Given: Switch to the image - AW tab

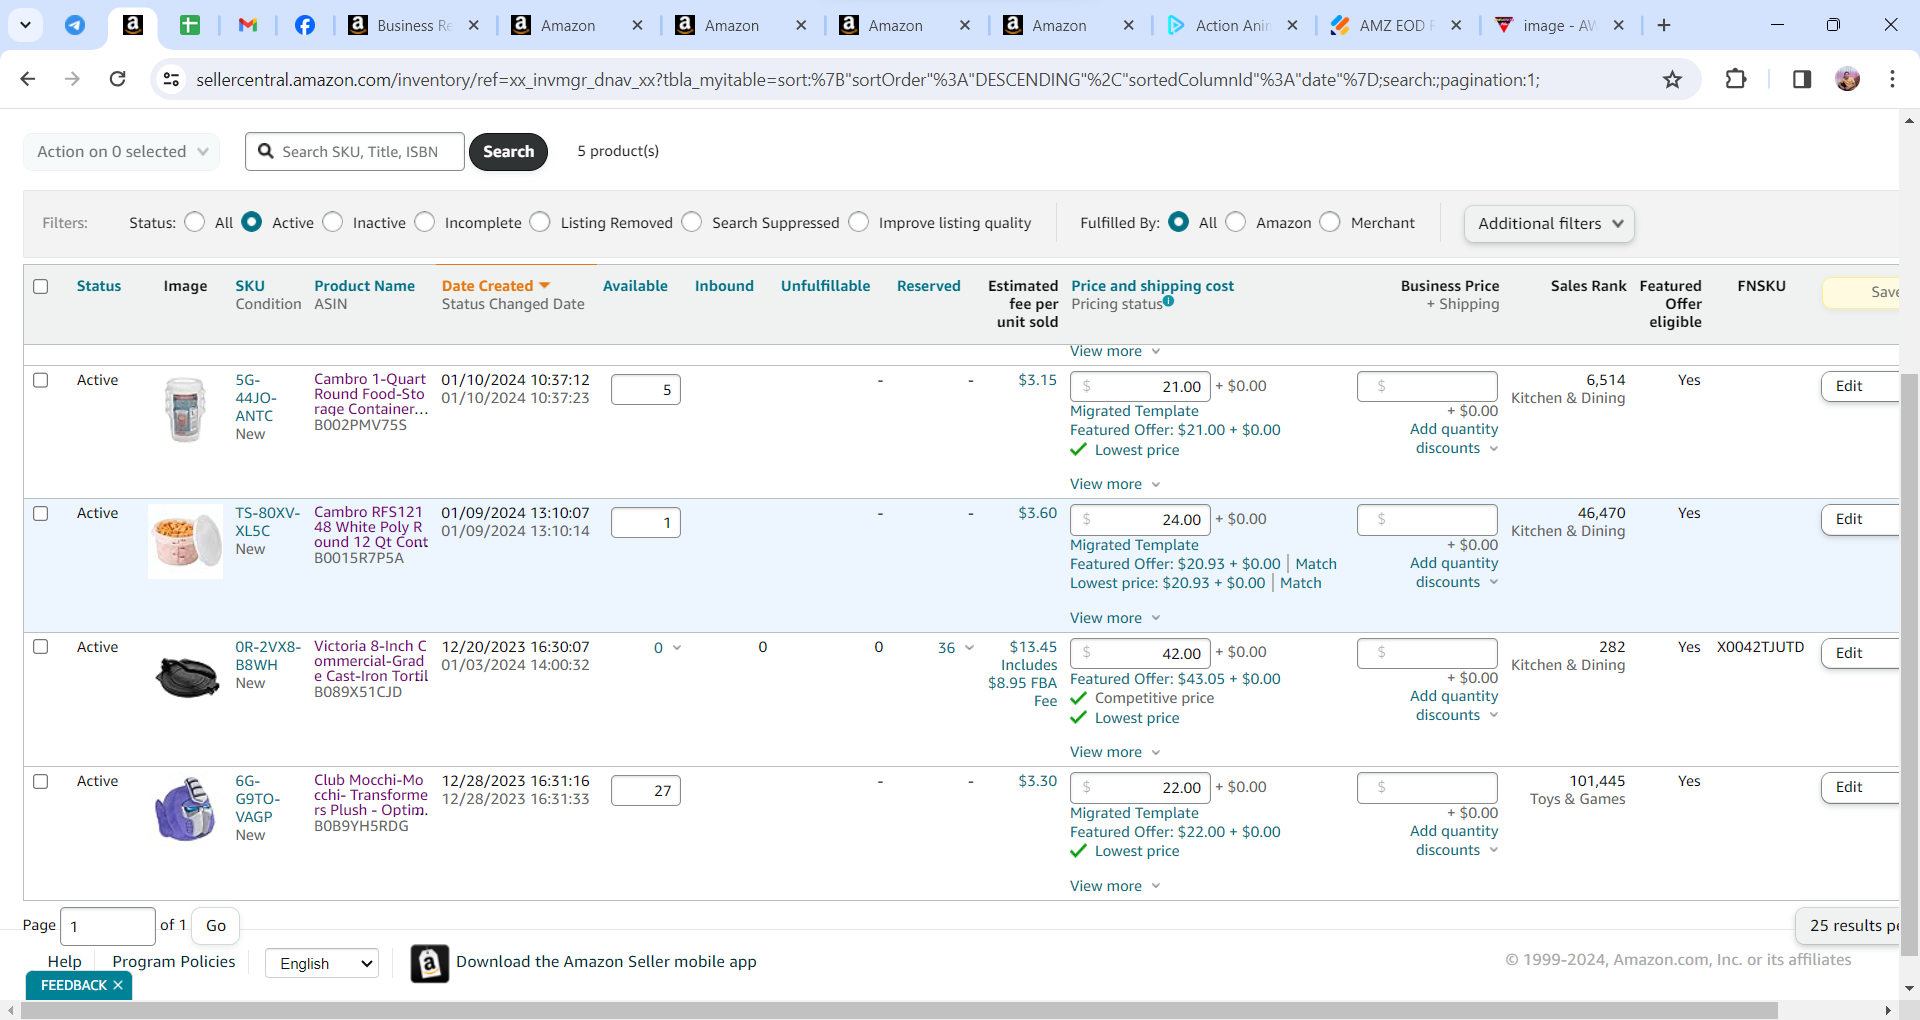Looking at the screenshot, I should pyautogui.click(x=1559, y=25).
